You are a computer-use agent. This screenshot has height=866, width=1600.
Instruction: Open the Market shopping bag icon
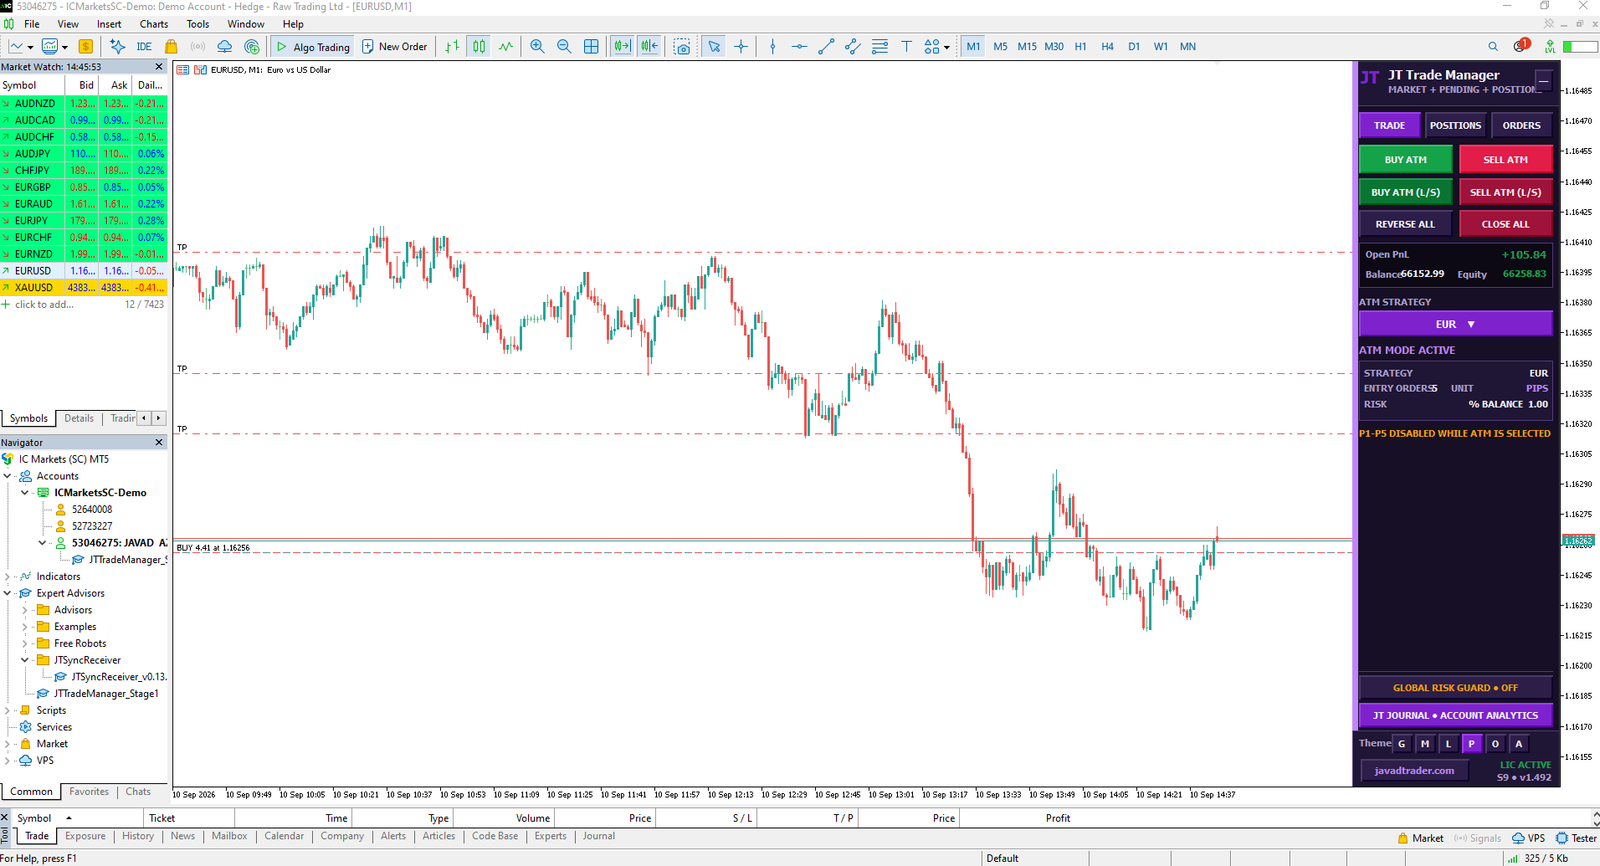171,46
